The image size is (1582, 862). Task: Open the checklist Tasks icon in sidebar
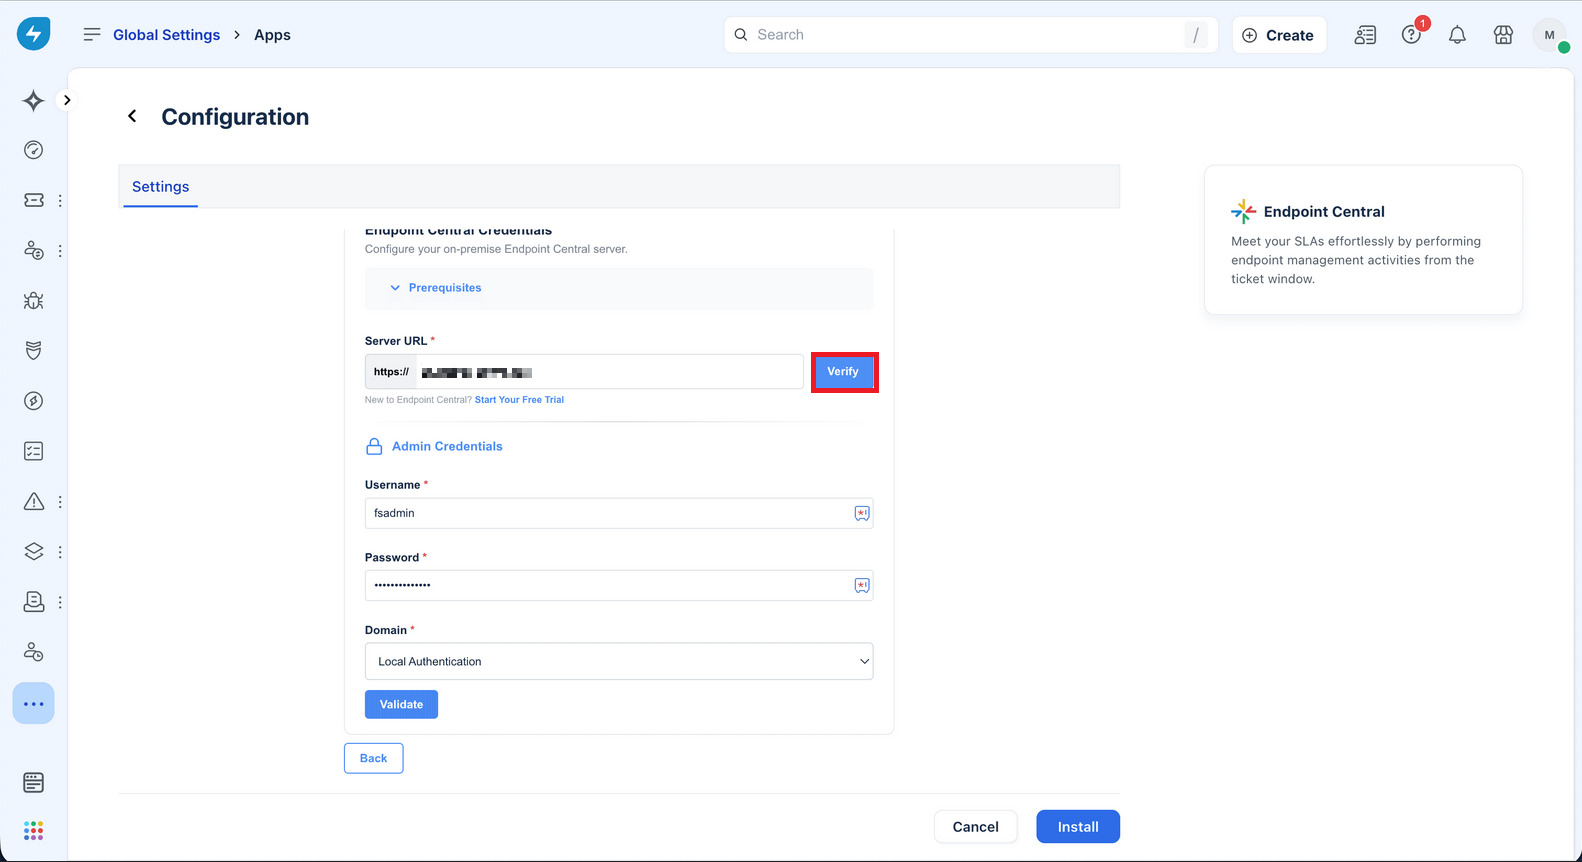tap(33, 451)
